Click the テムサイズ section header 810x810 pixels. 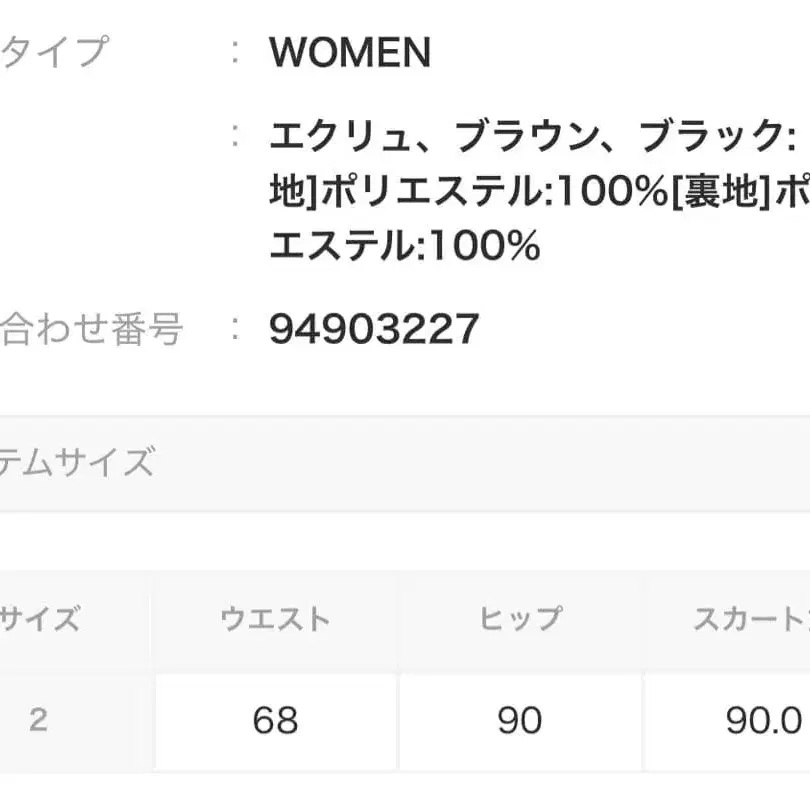pyautogui.click(x=78, y=463)
